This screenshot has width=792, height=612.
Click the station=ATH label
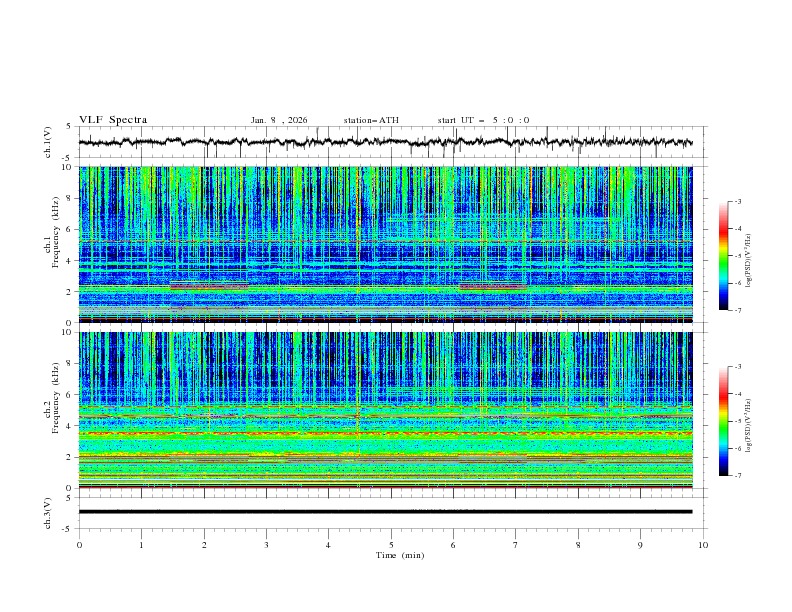pyautogui.click(x=371, y=120)
